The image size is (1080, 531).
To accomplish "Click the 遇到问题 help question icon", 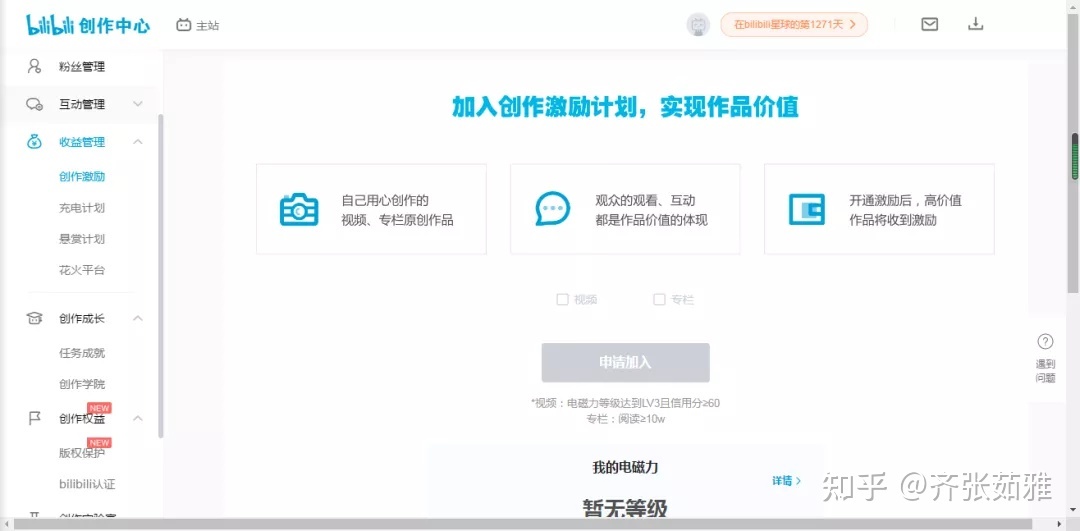I will pyautogui.click(x=1045, y=342).
